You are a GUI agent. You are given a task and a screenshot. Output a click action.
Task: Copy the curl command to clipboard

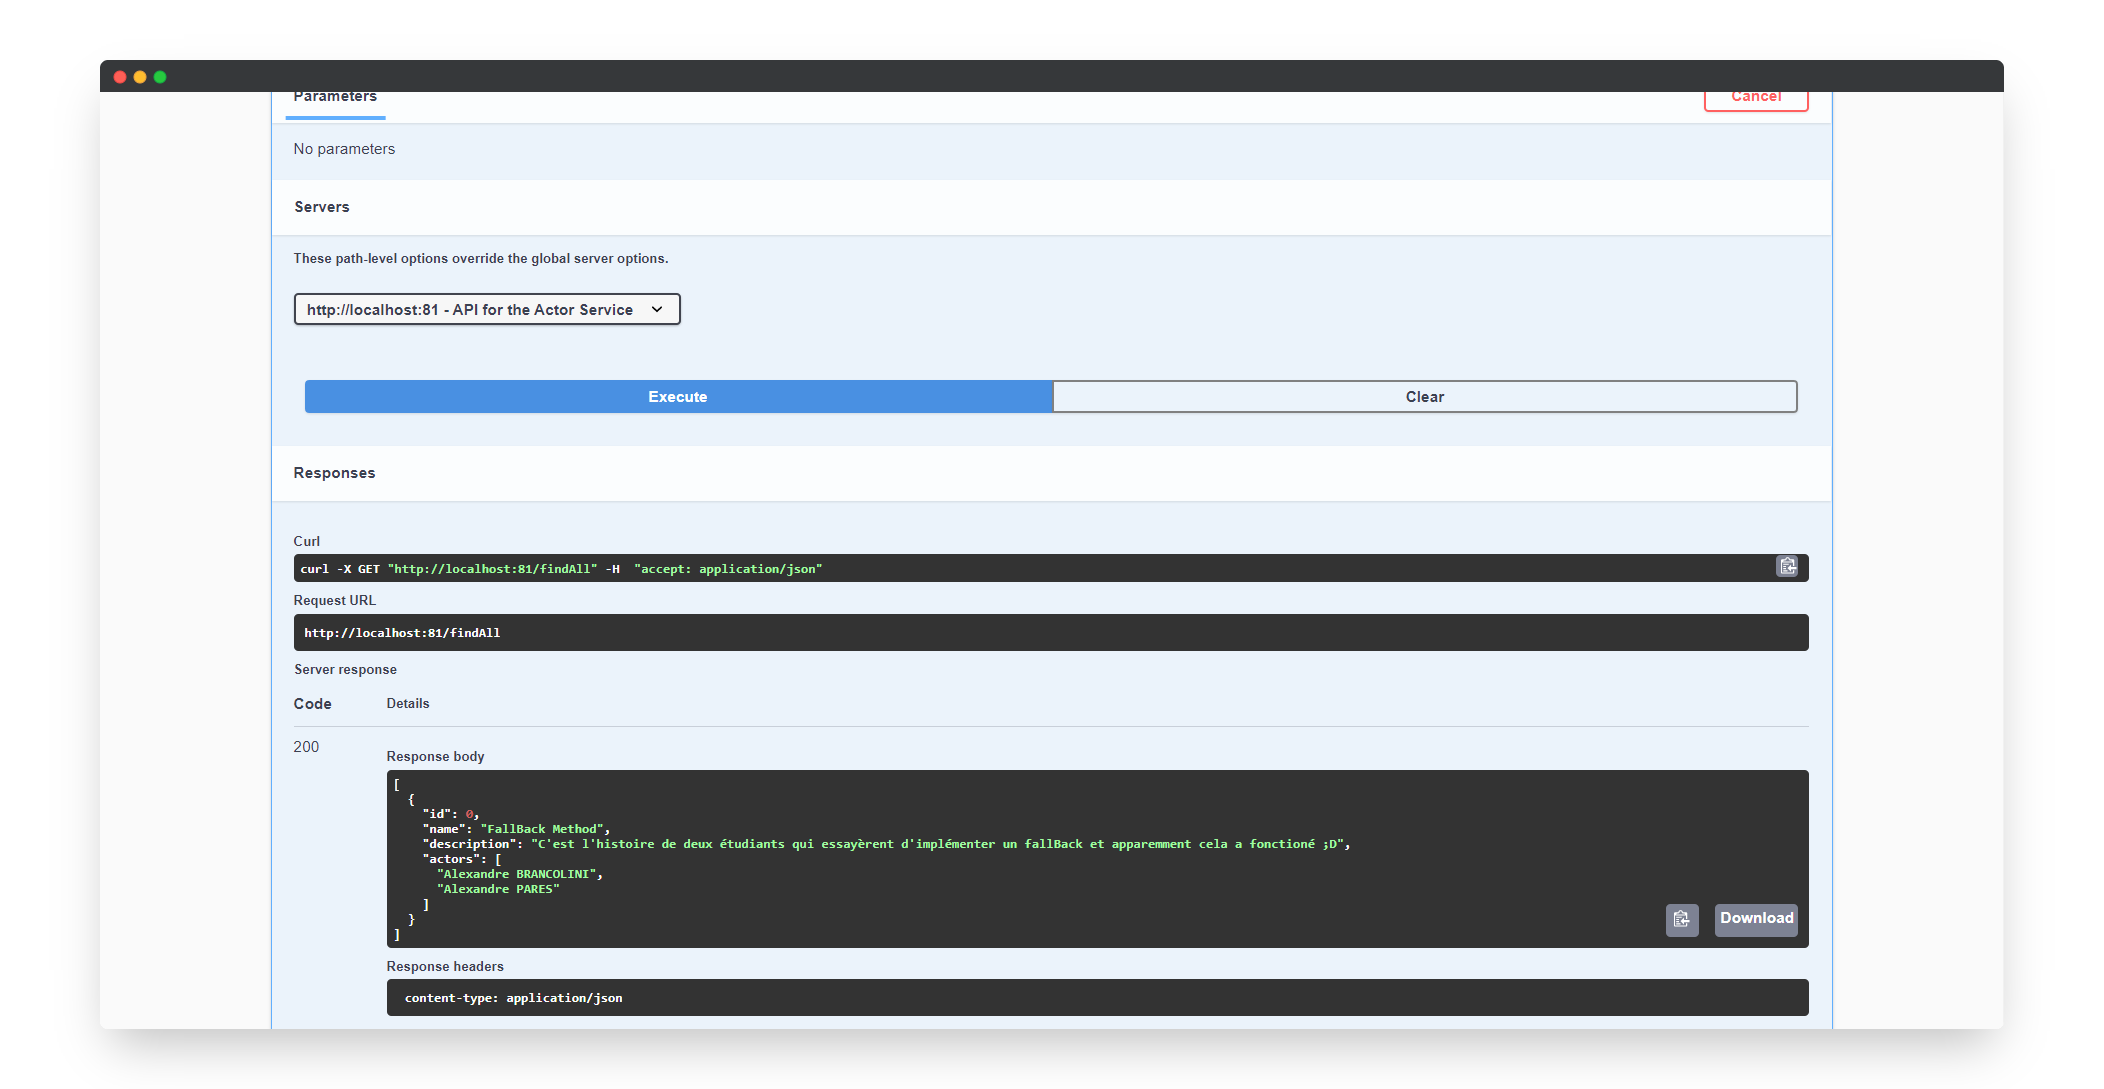1787,567
